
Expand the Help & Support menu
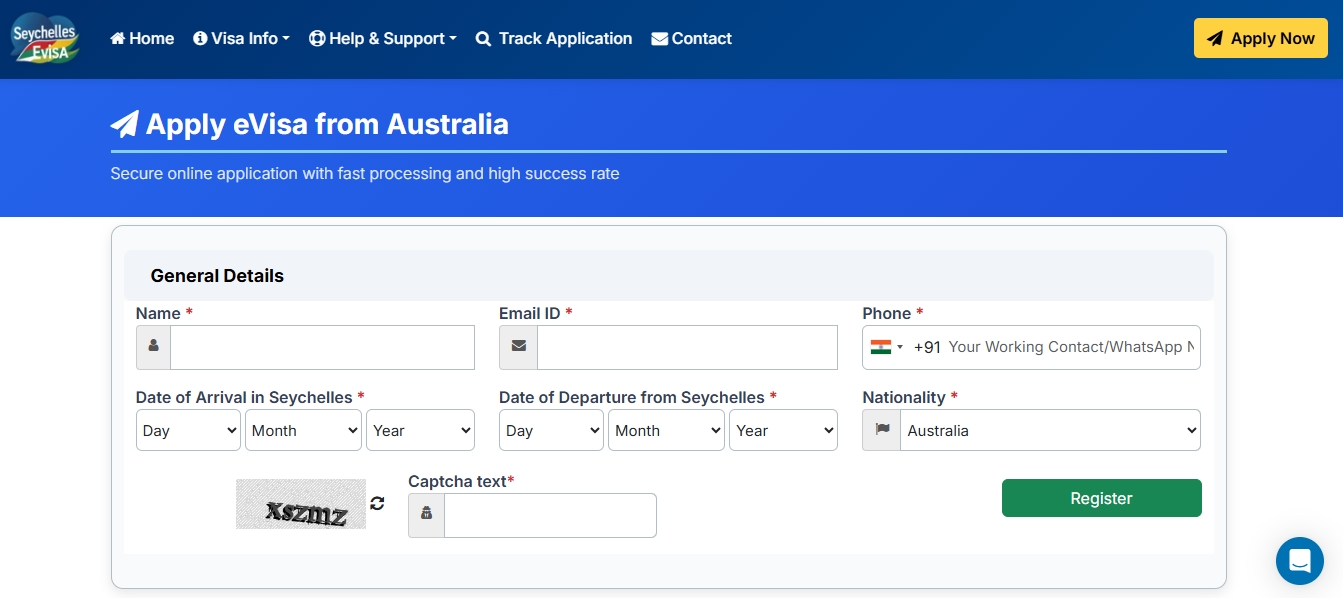point(383,38)
